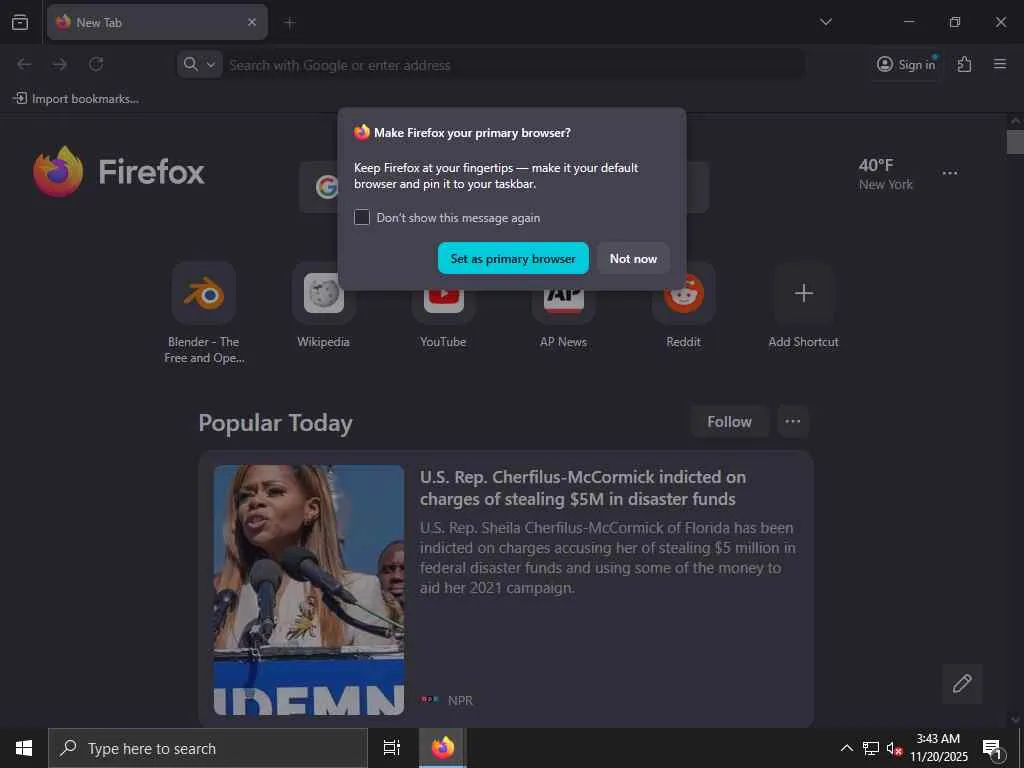Image resolution: width=1024 pixels, height=768 pixels.
Task: Click the Add Shortcut plus tile
Action: (803, 293)
